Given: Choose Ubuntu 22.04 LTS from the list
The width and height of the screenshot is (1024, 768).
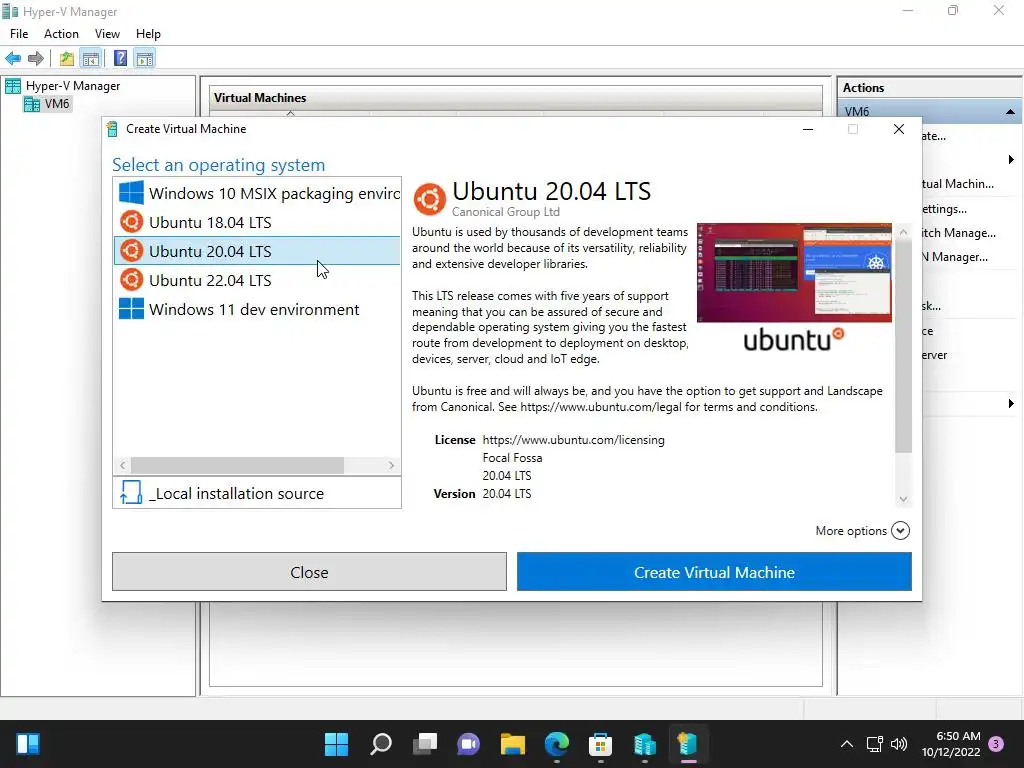Looking at the screenshot, I should 257,280.
